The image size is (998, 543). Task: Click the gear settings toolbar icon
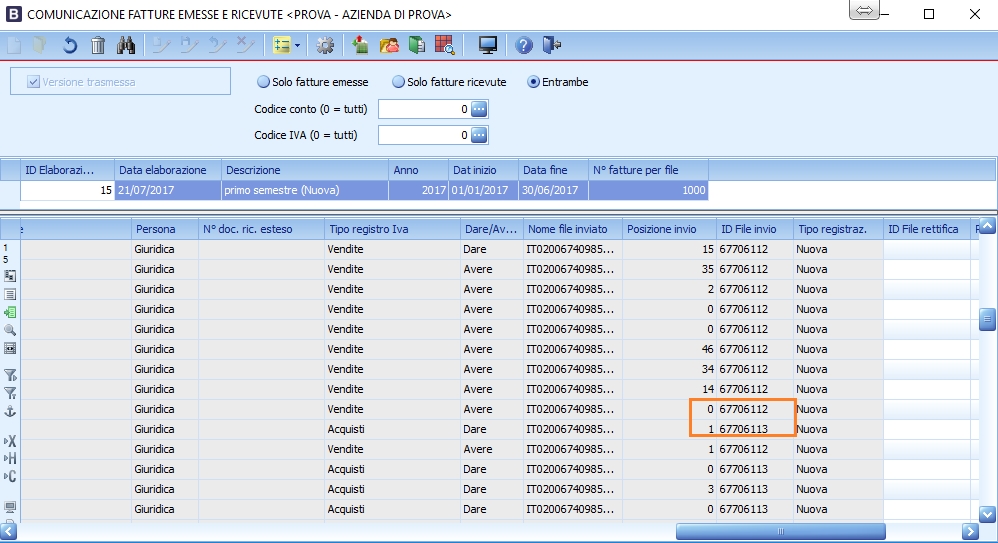coord(325,45)
